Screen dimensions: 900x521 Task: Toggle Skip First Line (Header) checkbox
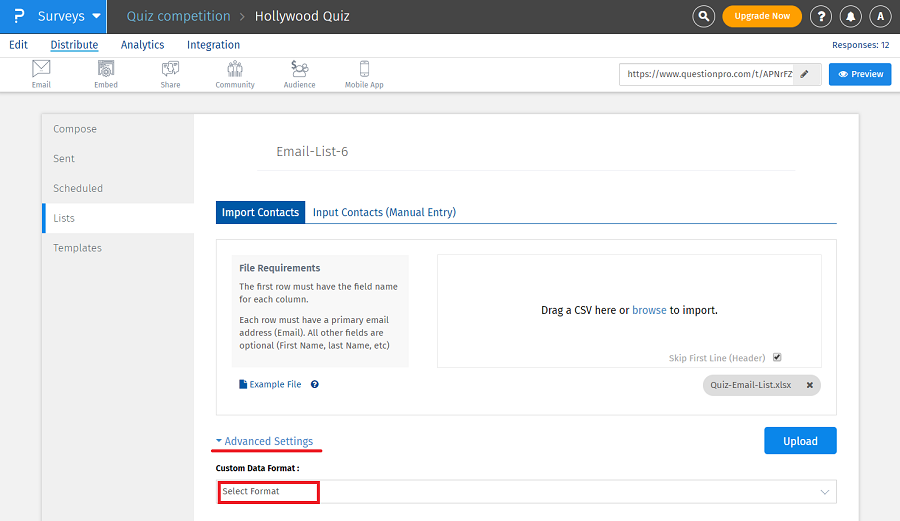click(x=777, y=357)
